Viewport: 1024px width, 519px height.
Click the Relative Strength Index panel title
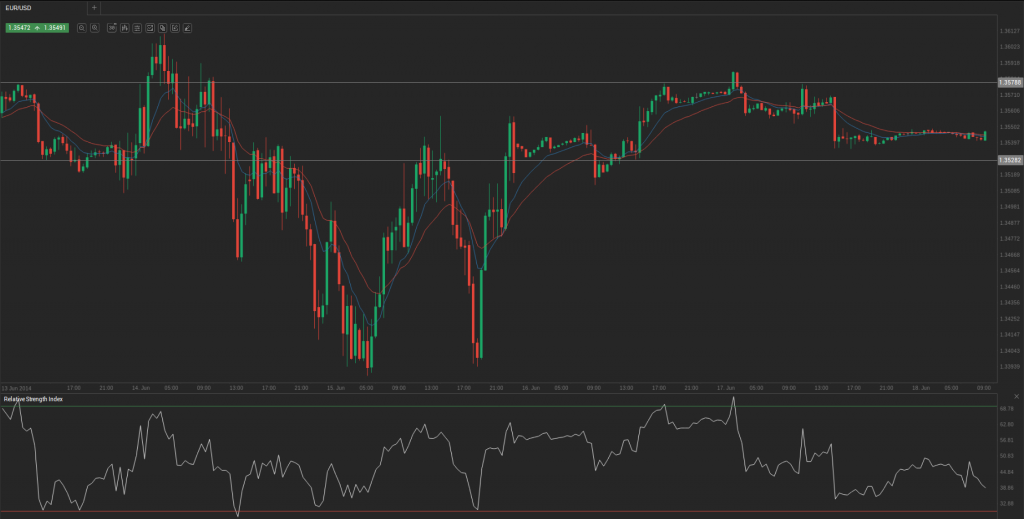point(32,399)
